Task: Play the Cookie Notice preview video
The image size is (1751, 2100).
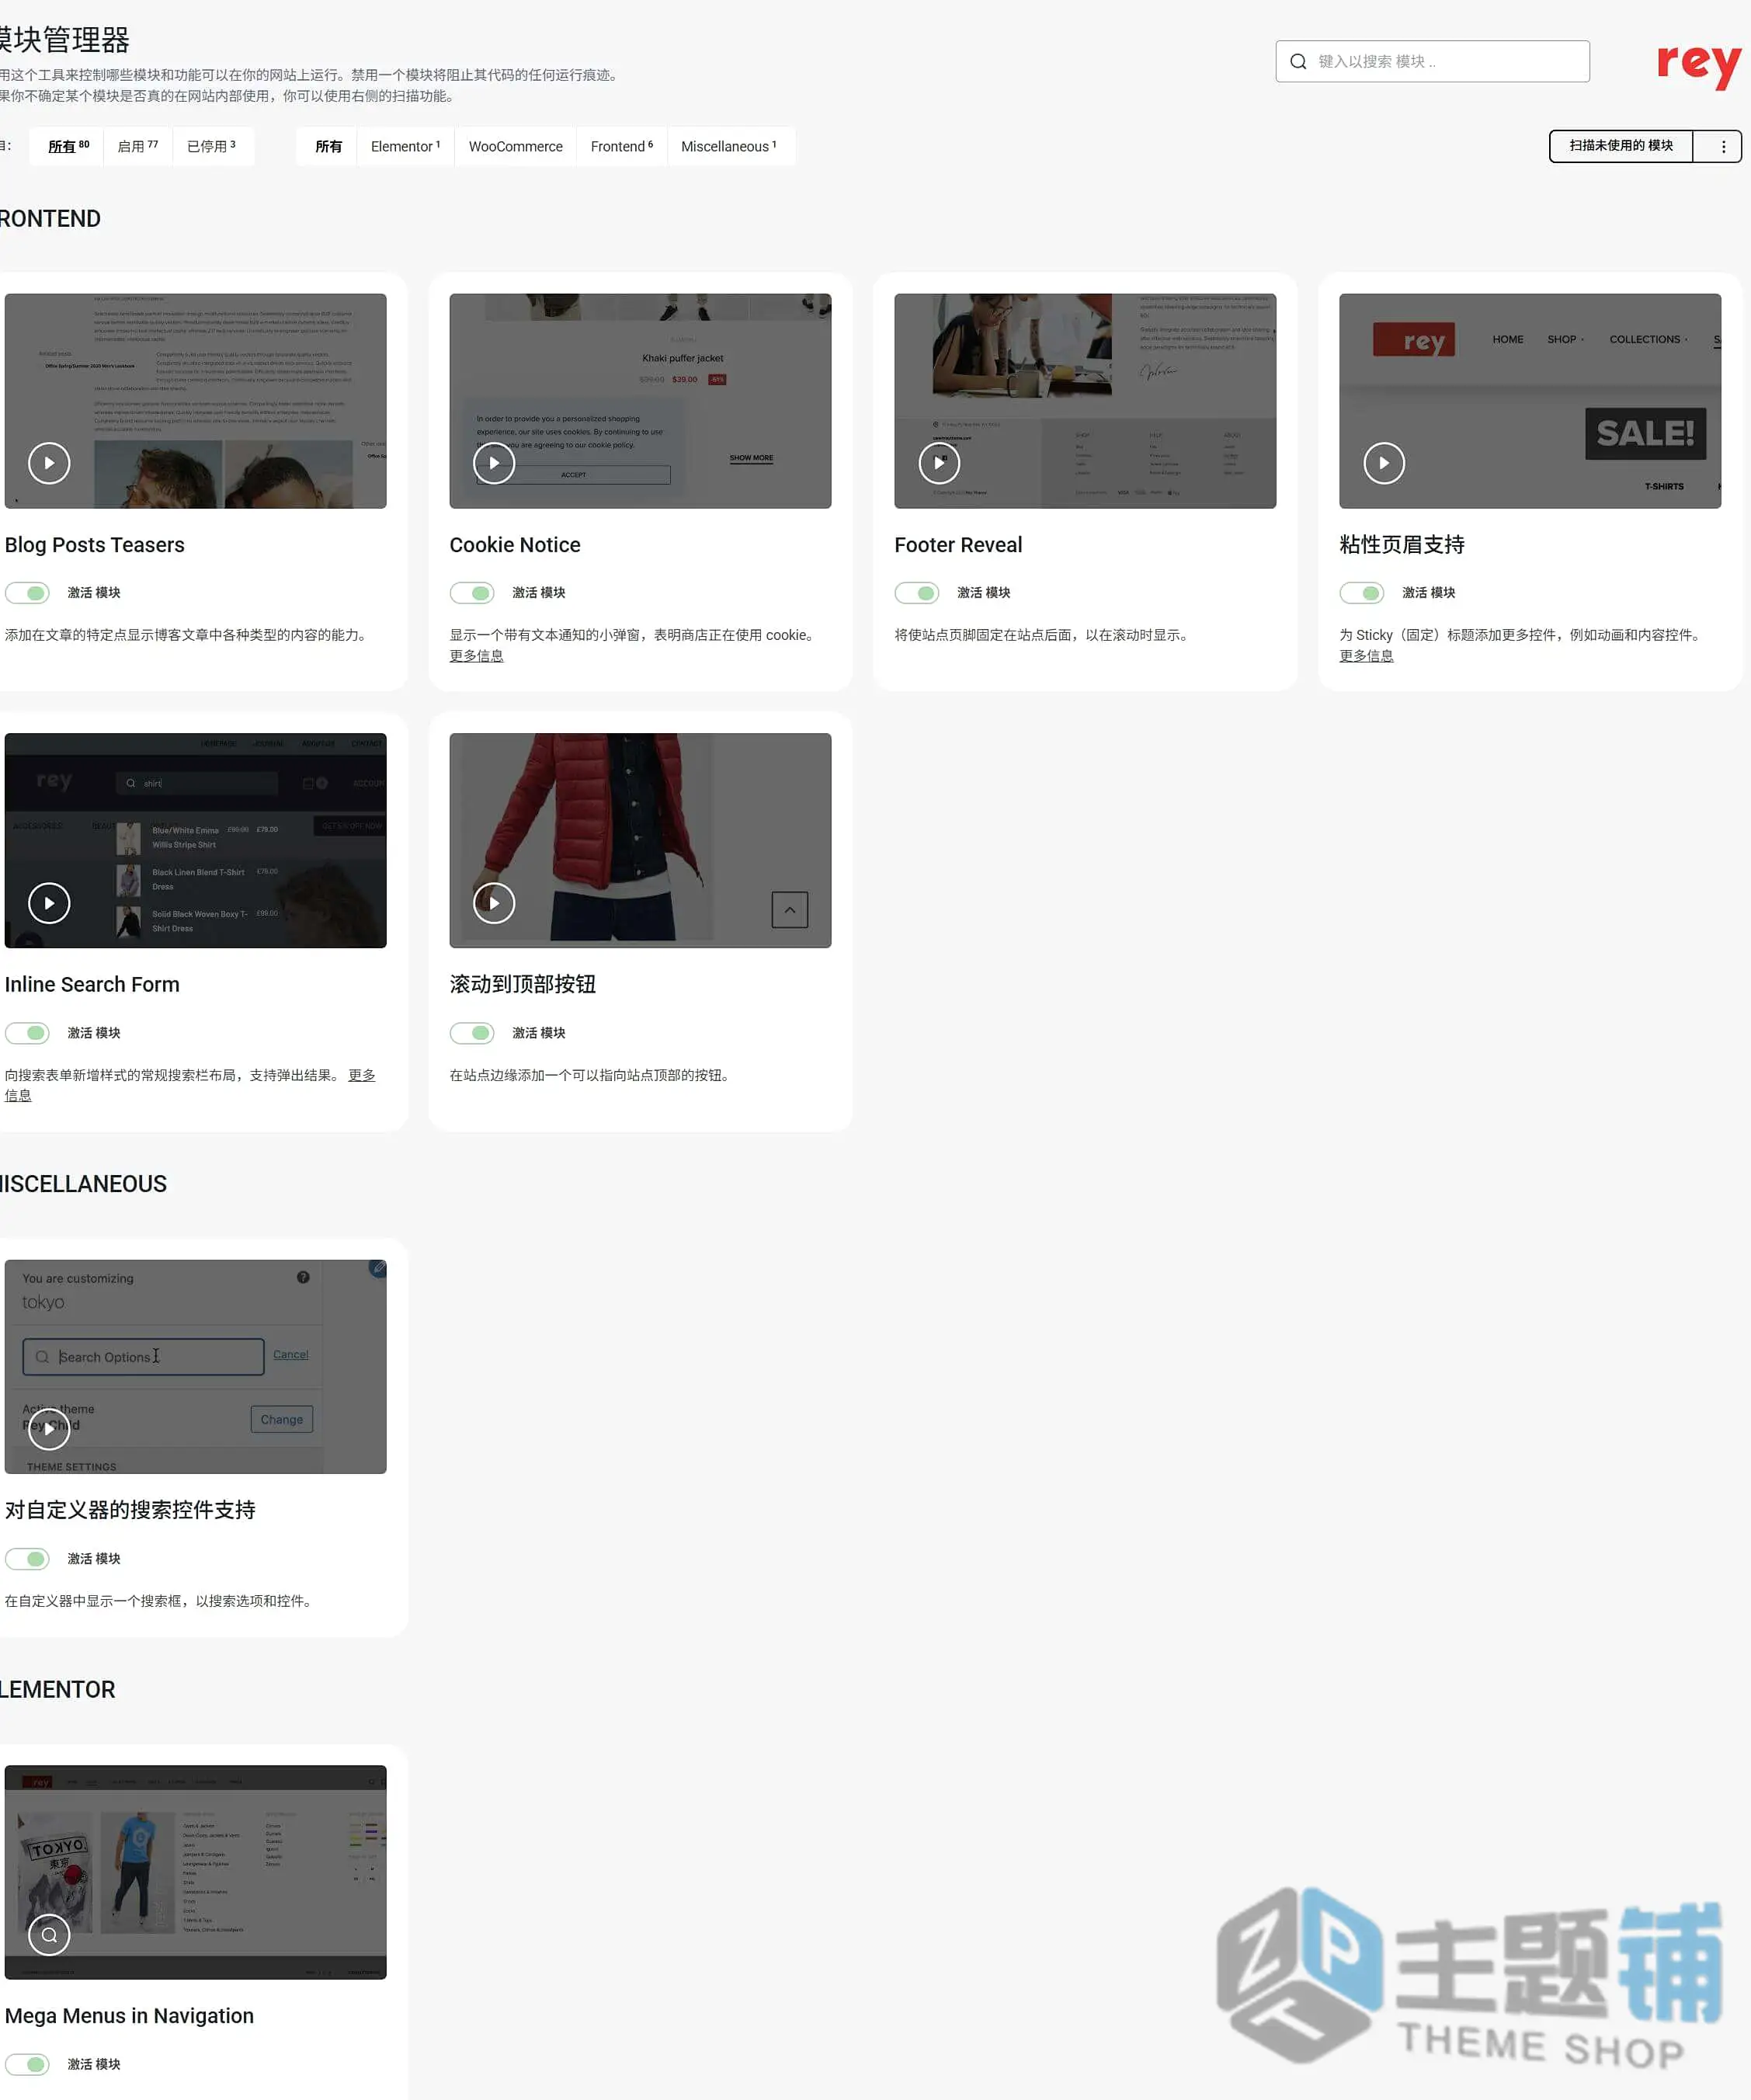Action: click(x=494, y=463)
